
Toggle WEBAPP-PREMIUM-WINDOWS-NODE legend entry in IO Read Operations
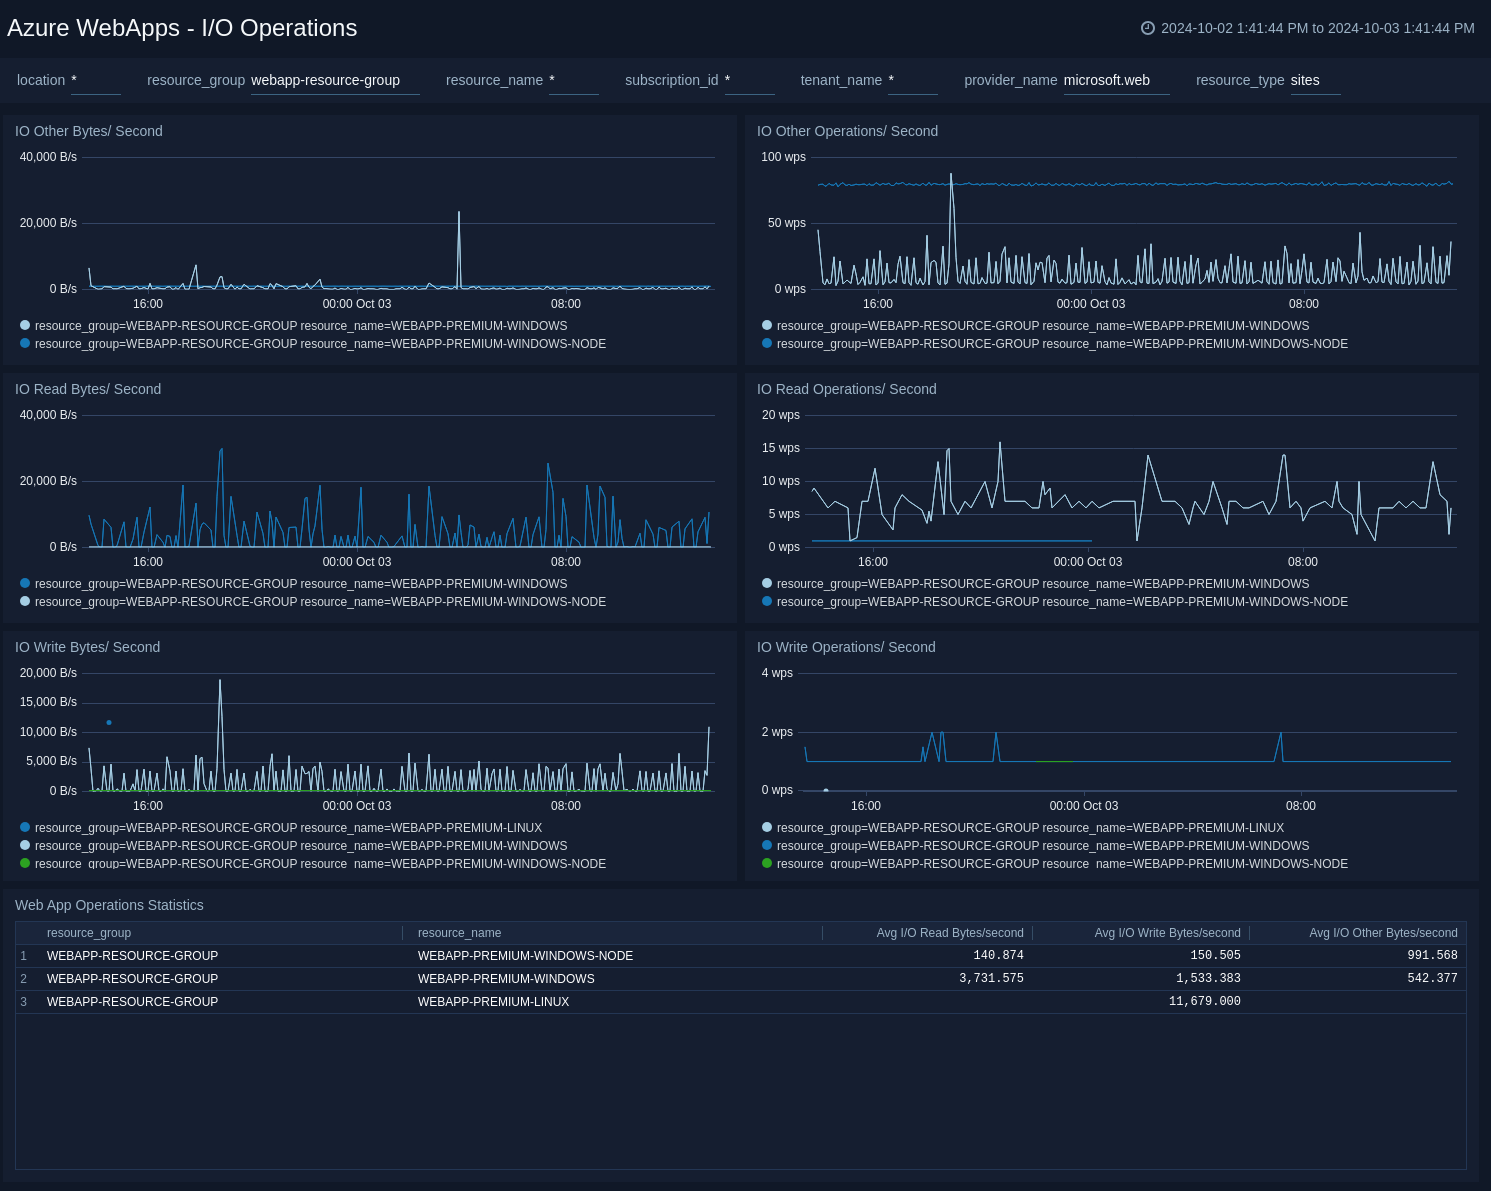(1055, 602)
